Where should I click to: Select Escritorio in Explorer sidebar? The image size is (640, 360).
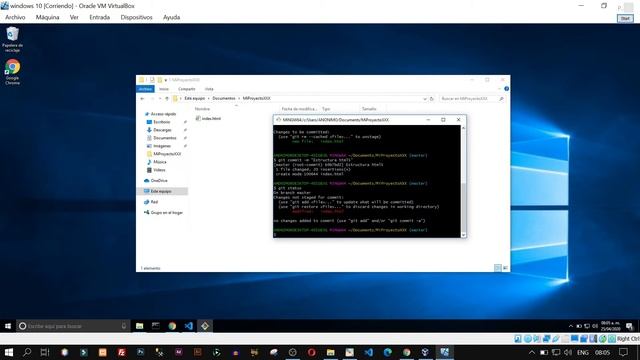(162, 122)
